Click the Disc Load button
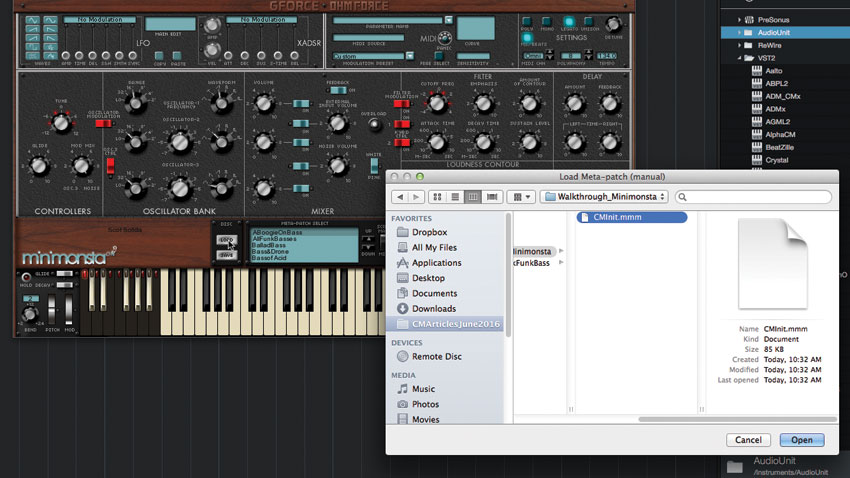Image resolution: width=850 pixels, height=478 pixels. click(227, 240)
